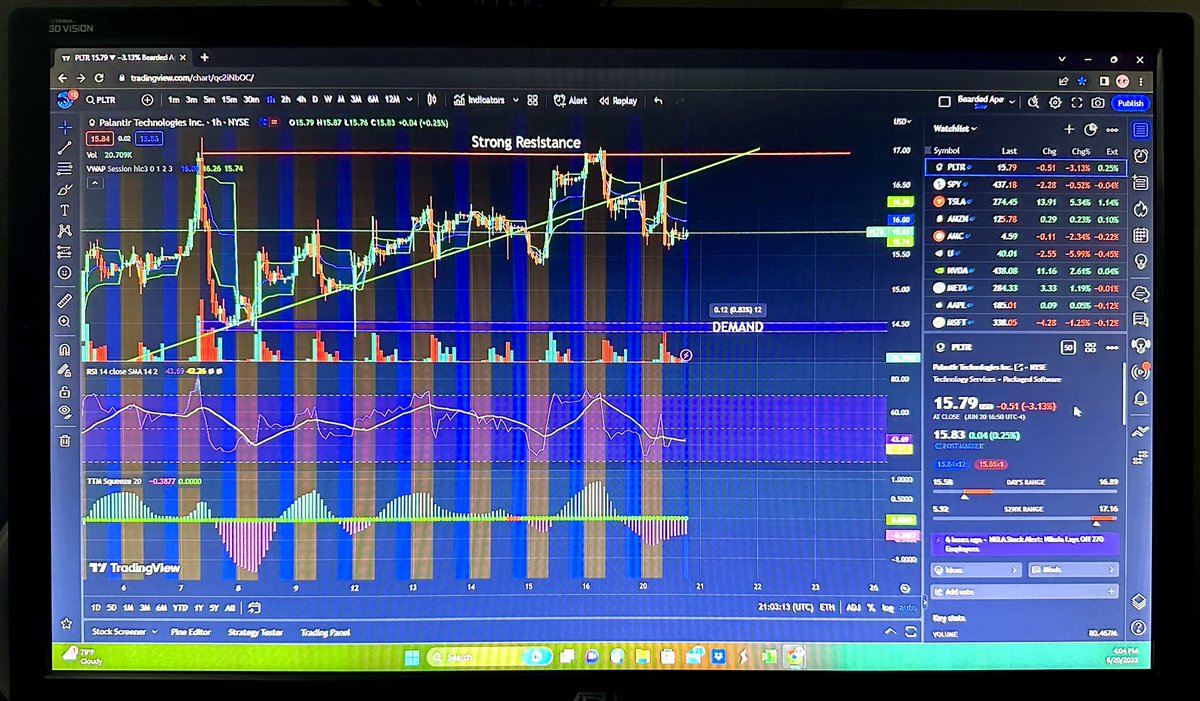This screenshot has height=701, width=1200.
Task: Open the candlestick chart style menu
Action: [433, 100]
